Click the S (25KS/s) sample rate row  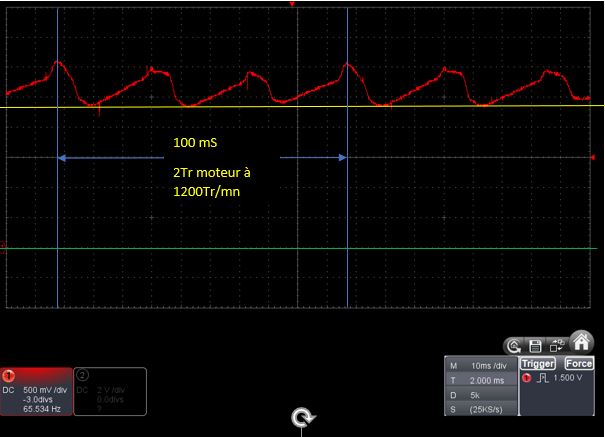(481, 409)
